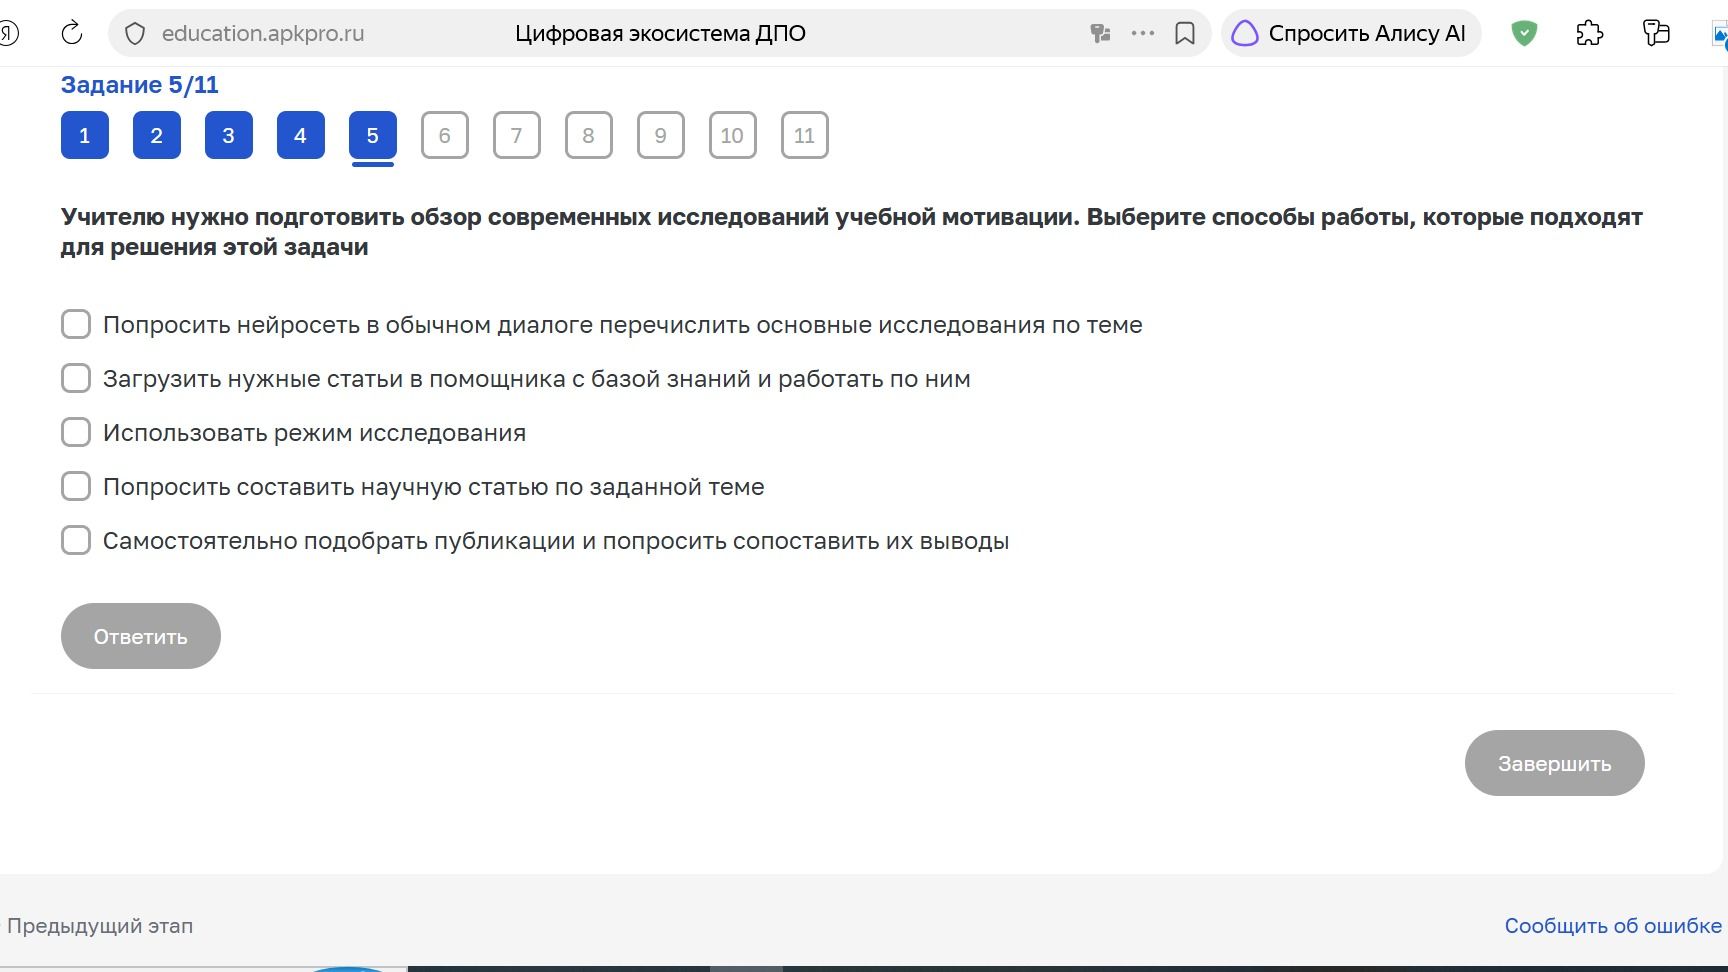The image size is (1728, 972).
Task: Go to task number 1
Action: coord(85,135)
